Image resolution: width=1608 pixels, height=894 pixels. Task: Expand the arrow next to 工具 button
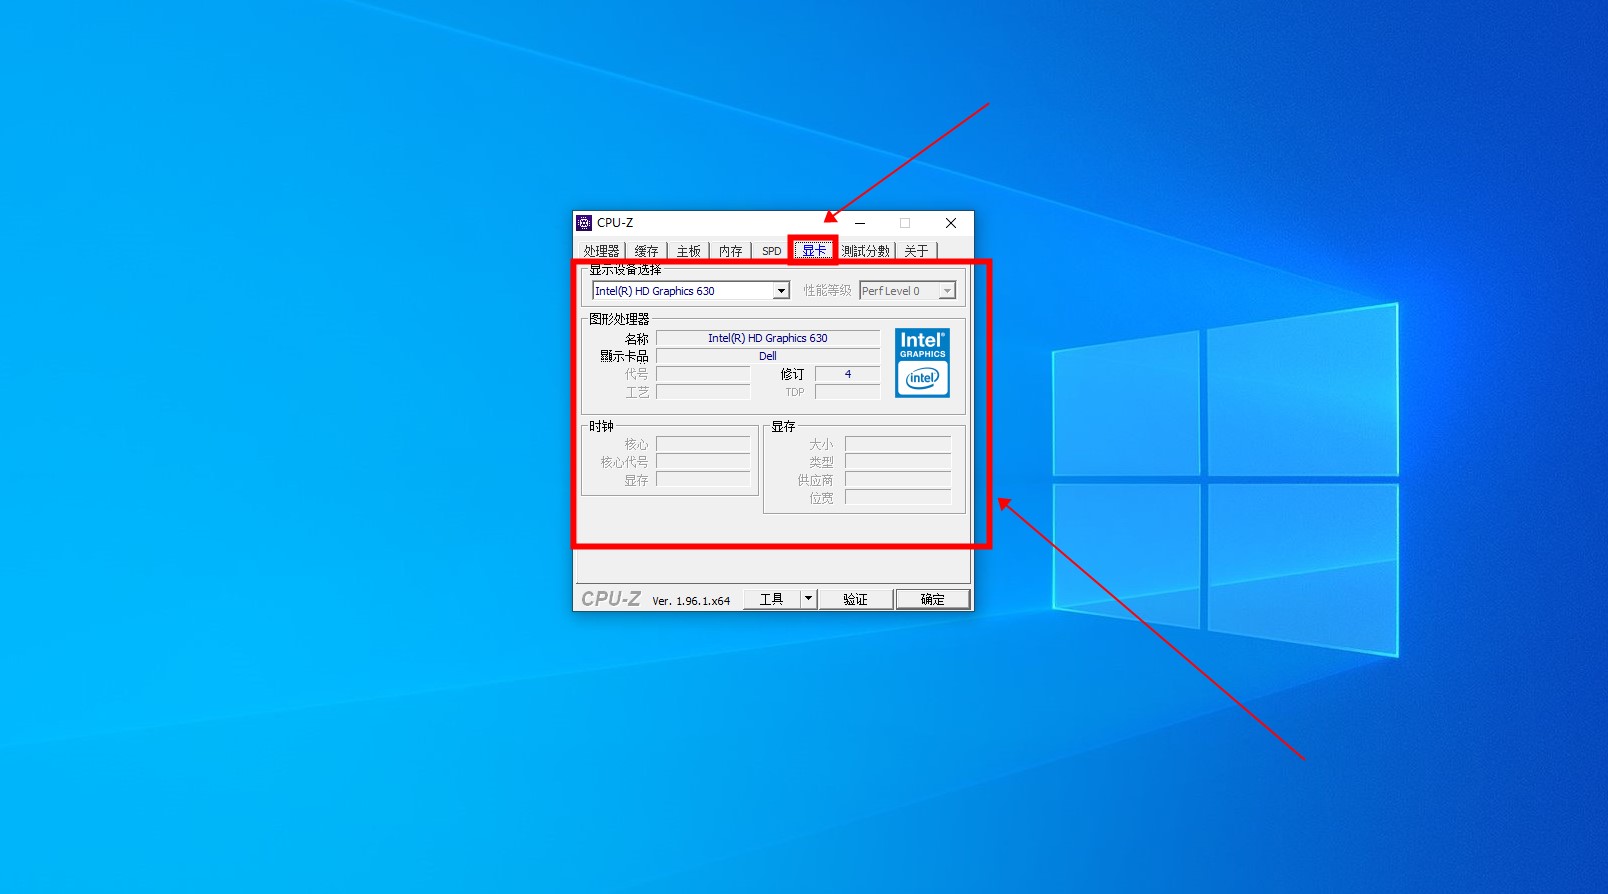[809, 599]
